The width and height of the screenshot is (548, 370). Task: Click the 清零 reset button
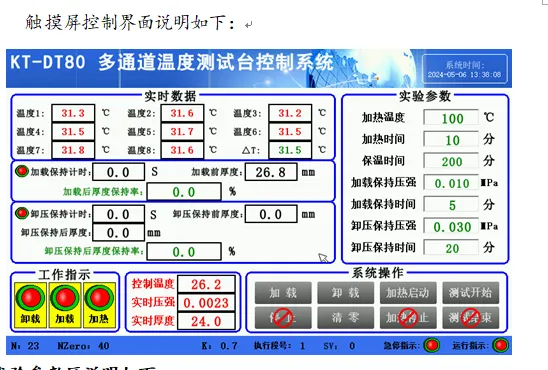click(x=345, y=318)
